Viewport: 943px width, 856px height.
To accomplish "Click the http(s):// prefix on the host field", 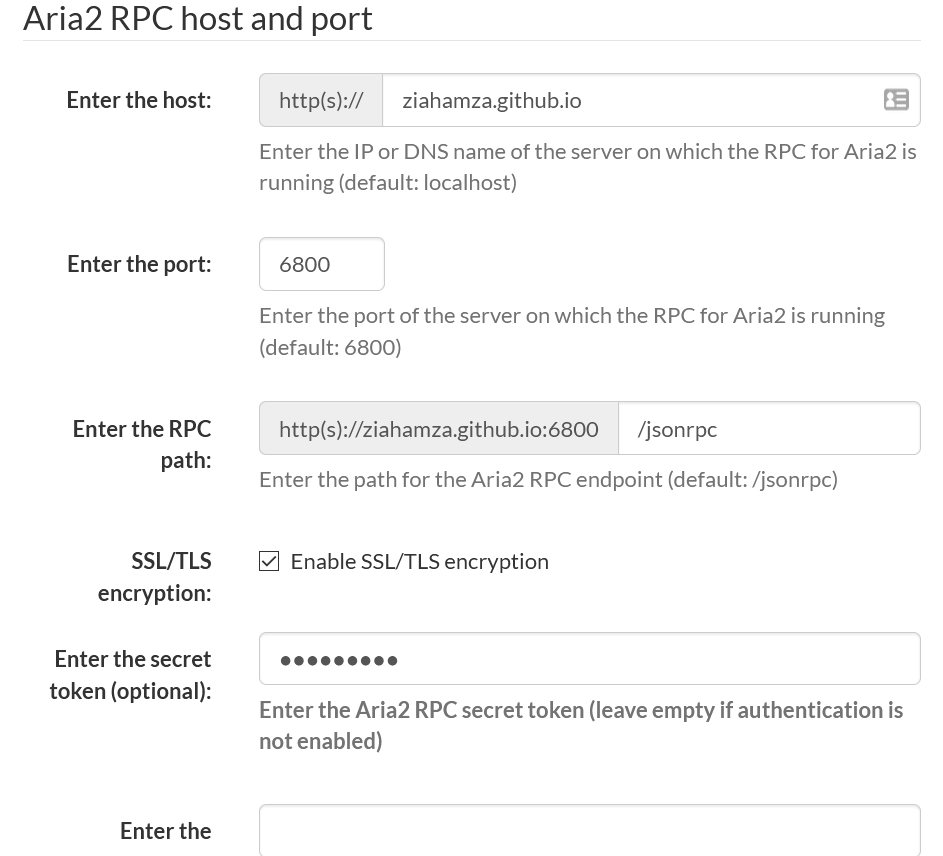I will [320, 100].
